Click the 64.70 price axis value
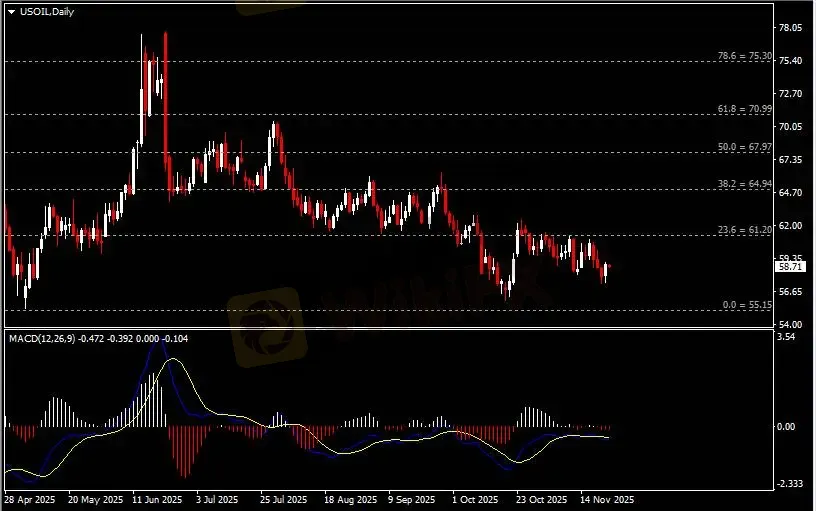Viewport: 816px width, 511px height. pos(790,193)
